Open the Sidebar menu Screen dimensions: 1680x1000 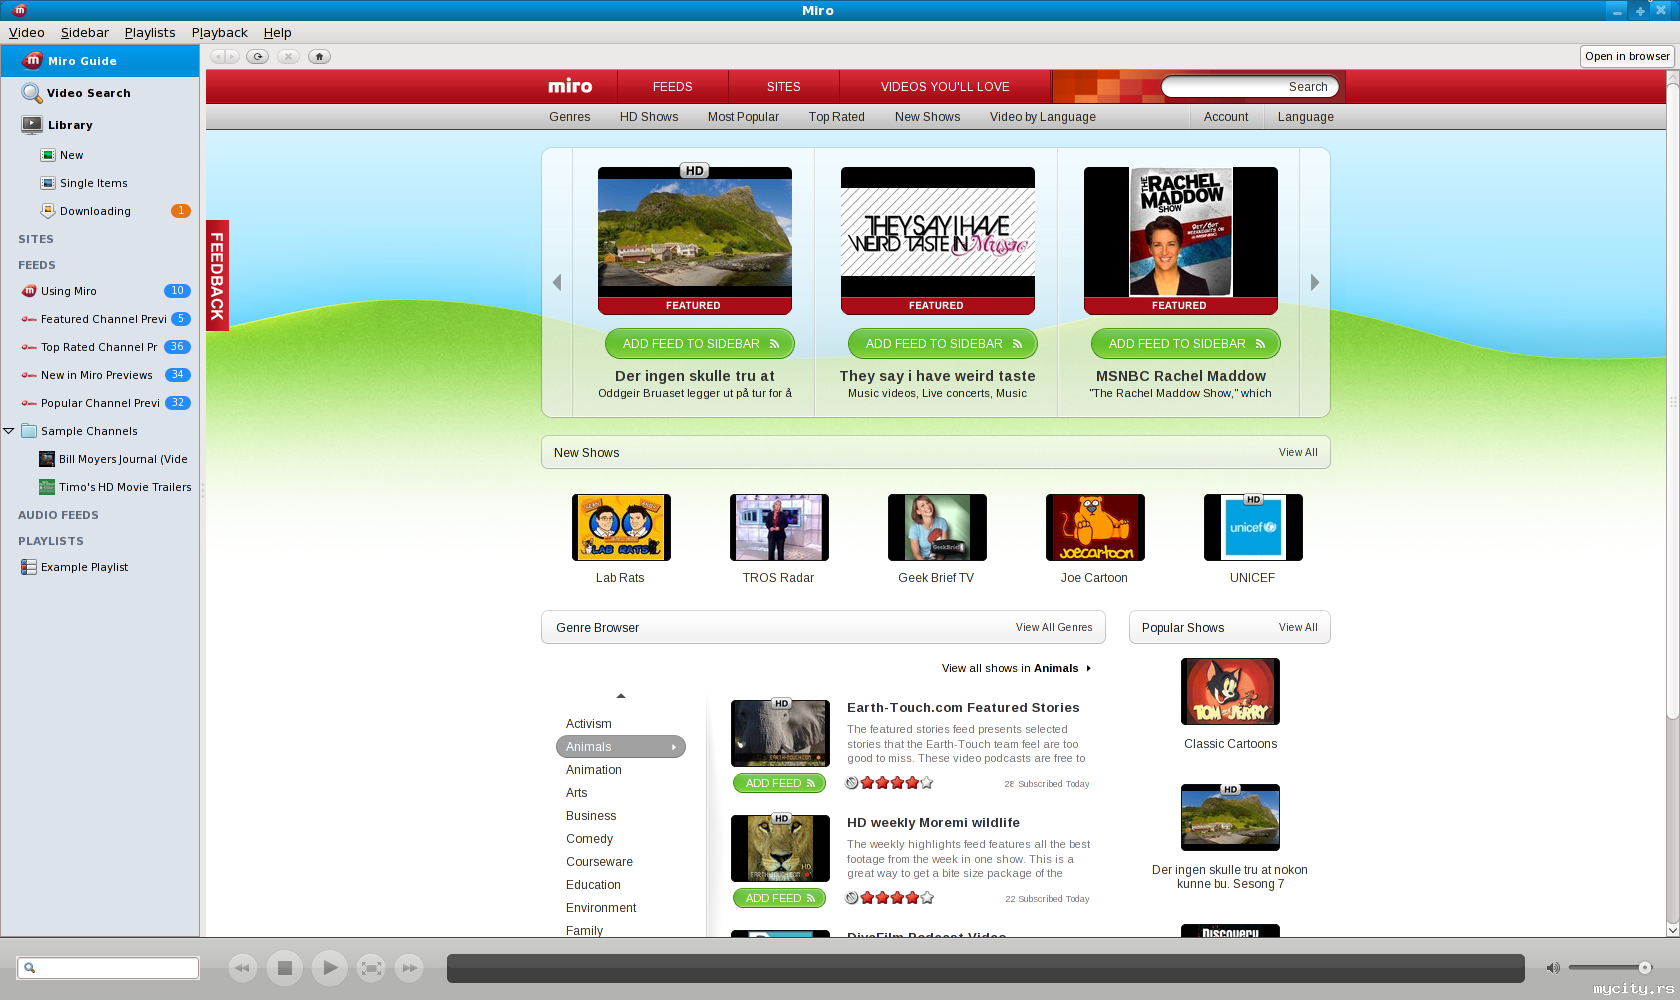pos(85,33)
